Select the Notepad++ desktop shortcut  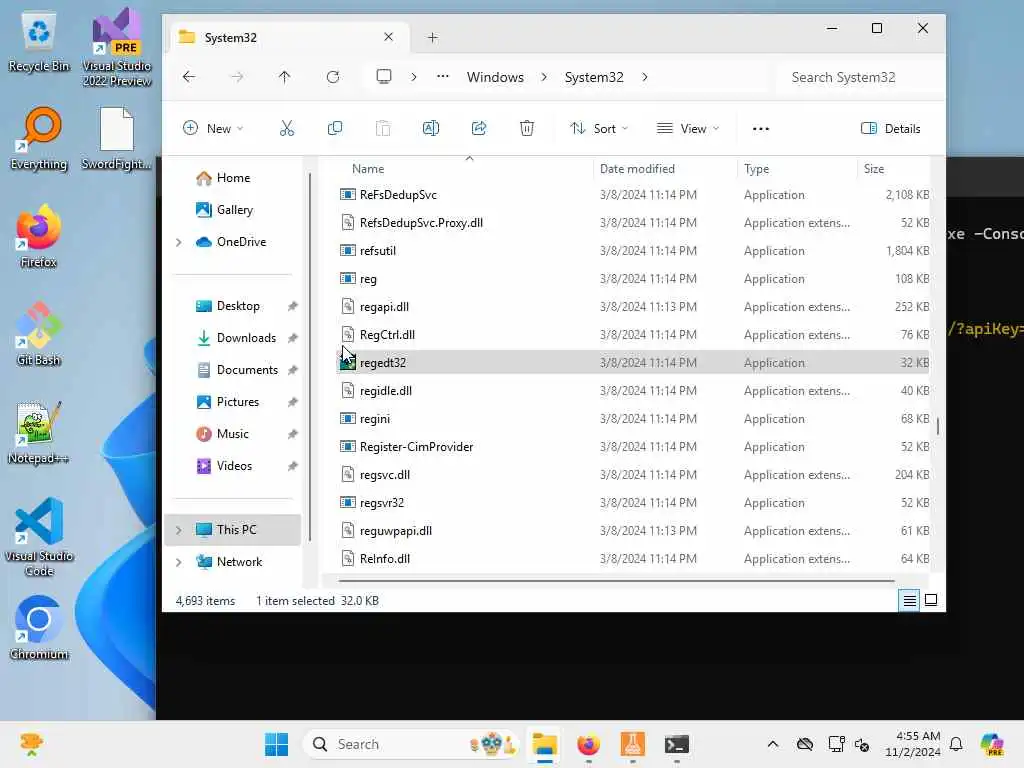(x=39, y=432)
